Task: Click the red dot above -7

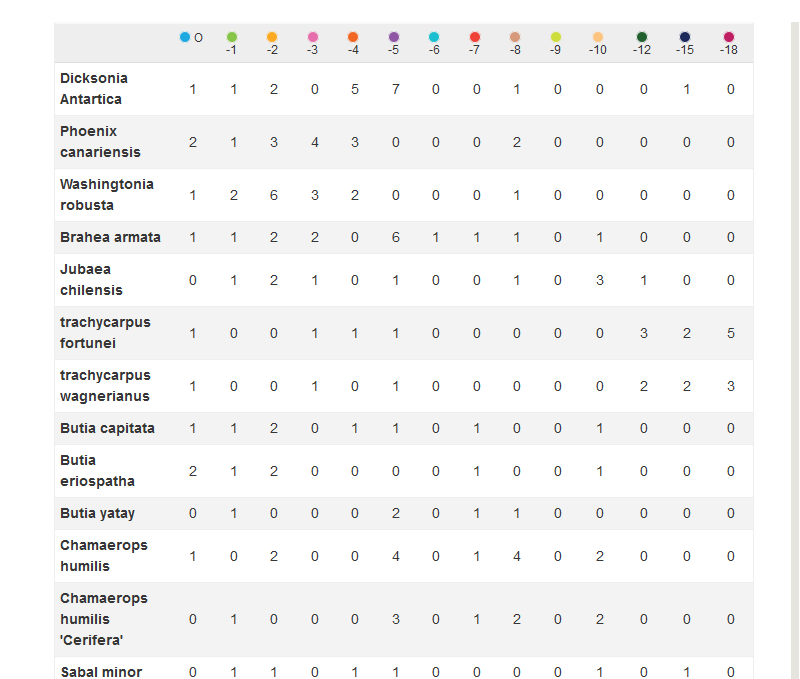Action: tap(475, 37)
